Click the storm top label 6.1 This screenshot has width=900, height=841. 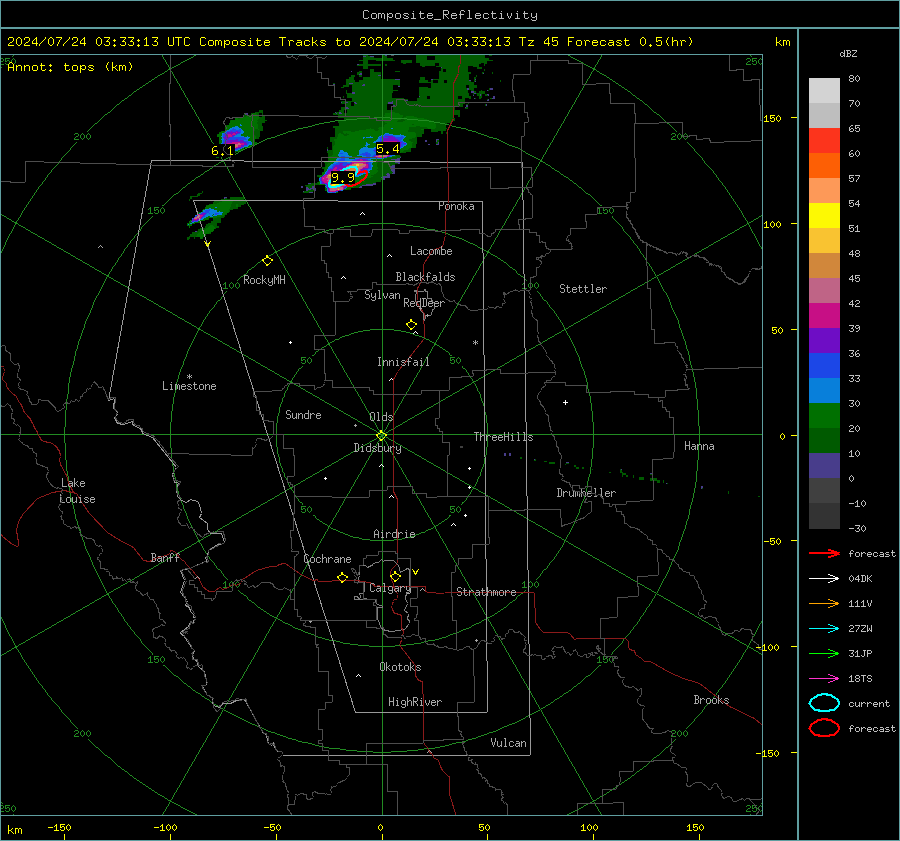[222, 151]
